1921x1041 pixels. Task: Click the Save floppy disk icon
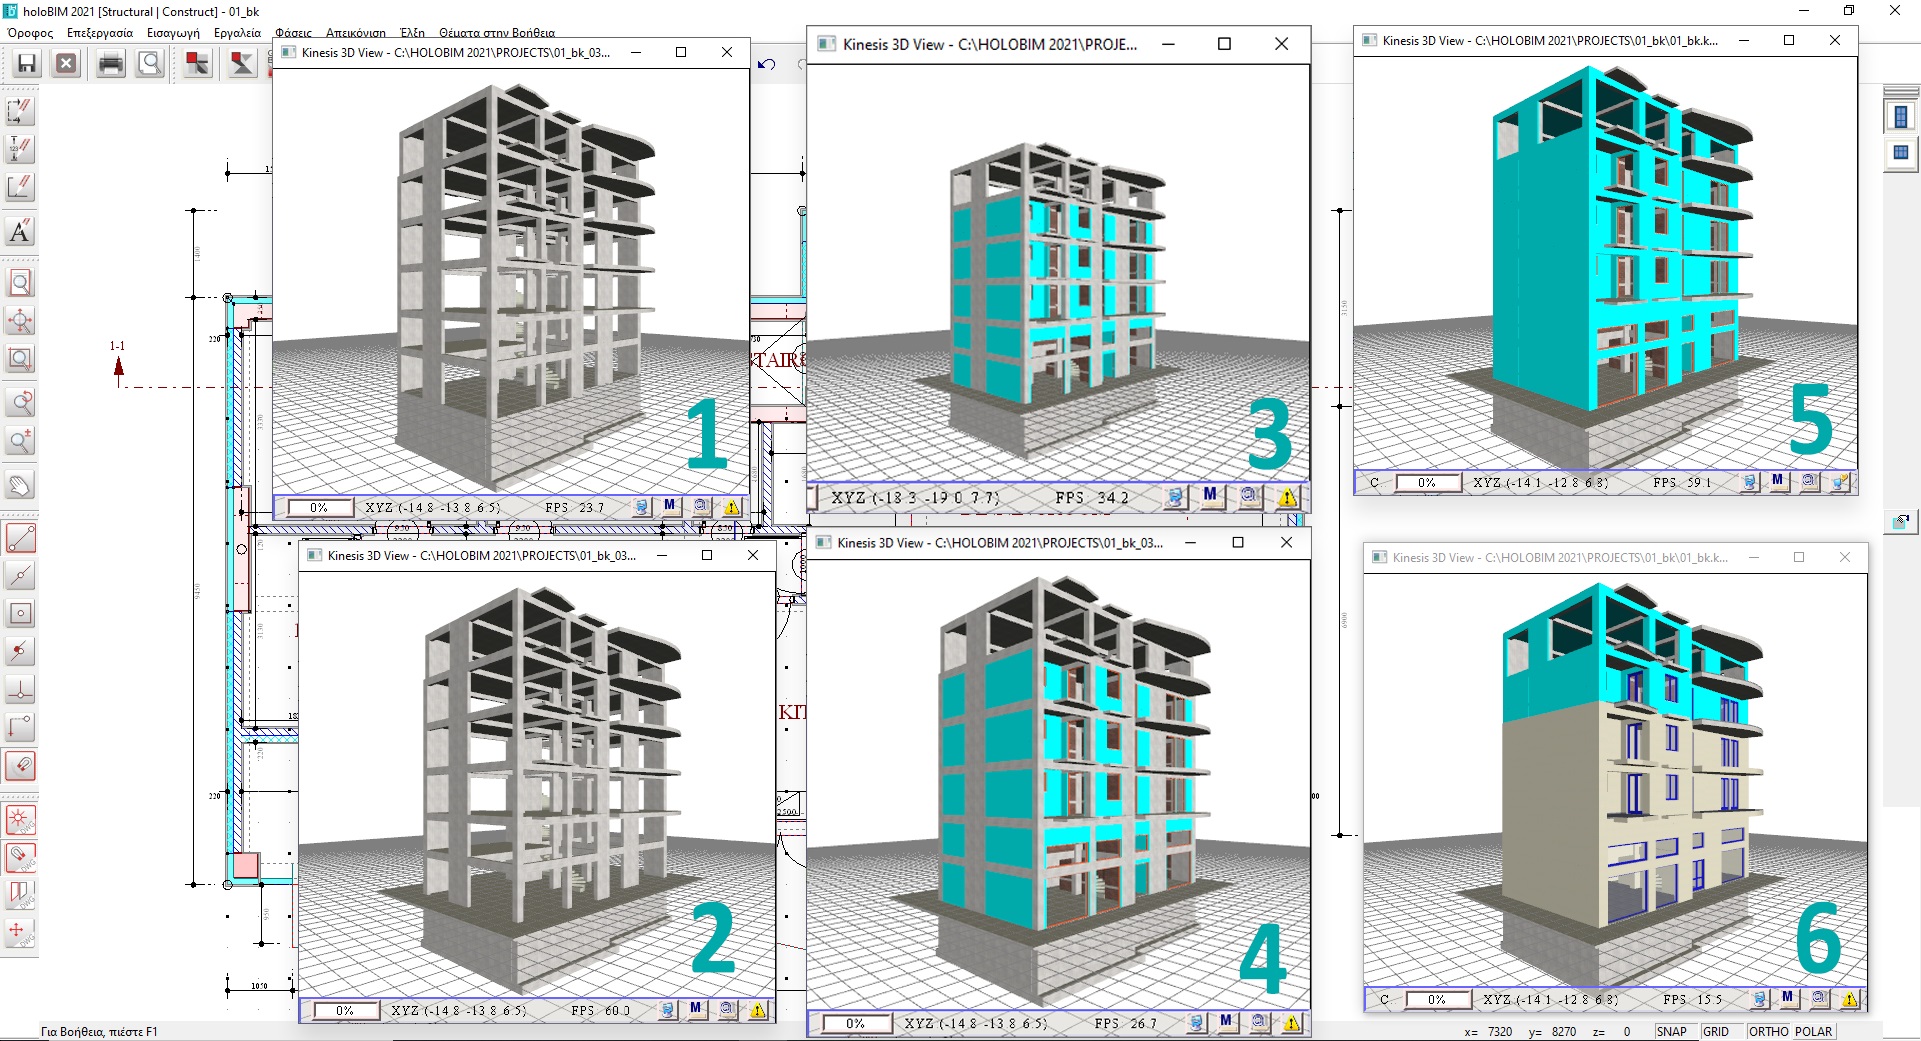coord(27,64)
